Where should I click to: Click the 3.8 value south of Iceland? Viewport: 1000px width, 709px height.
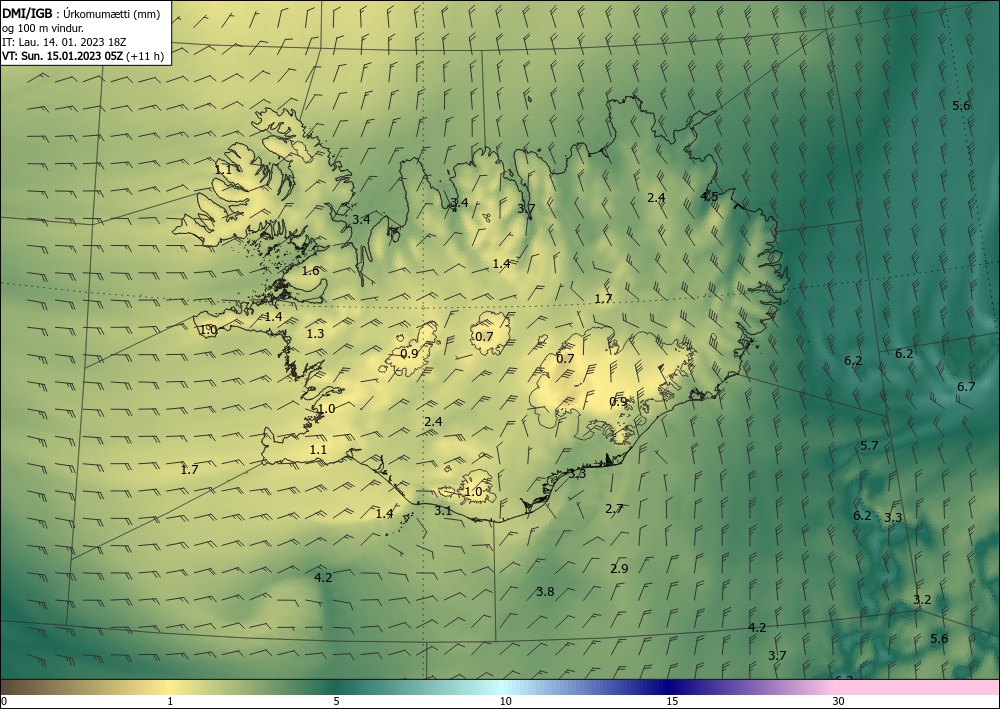tap(545, 592)
